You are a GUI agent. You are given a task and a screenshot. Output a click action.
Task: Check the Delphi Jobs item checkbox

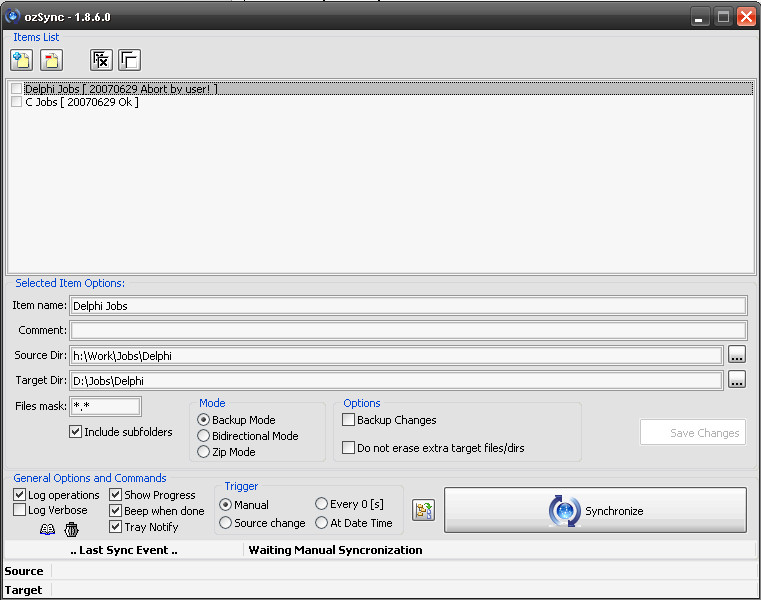tap(17, 88)
